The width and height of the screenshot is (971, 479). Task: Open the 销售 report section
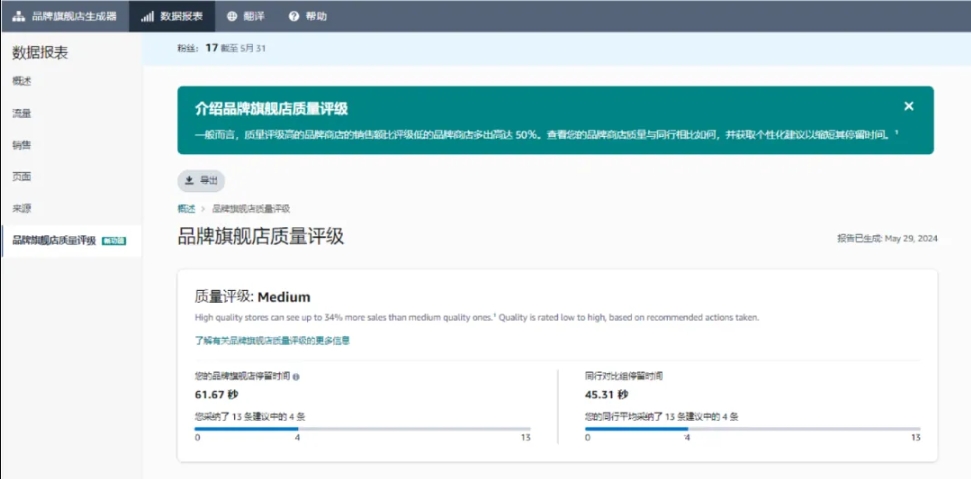click(22, 145)
